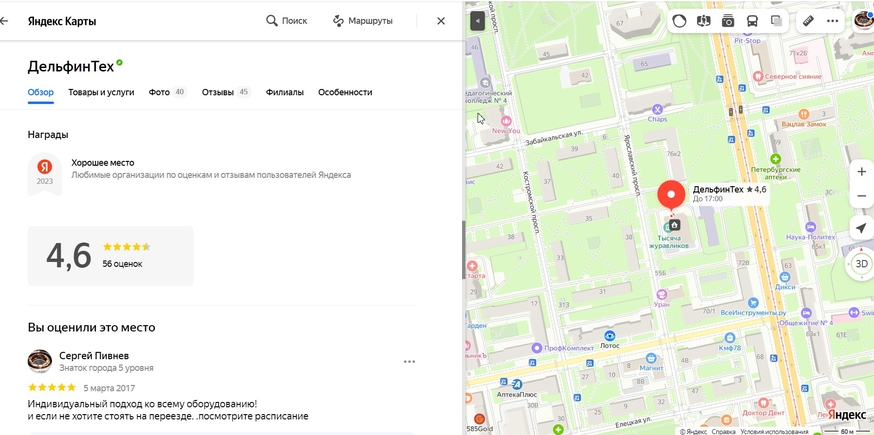
Task: Click the © Яндекс footer link
Action: coord(693,432)
